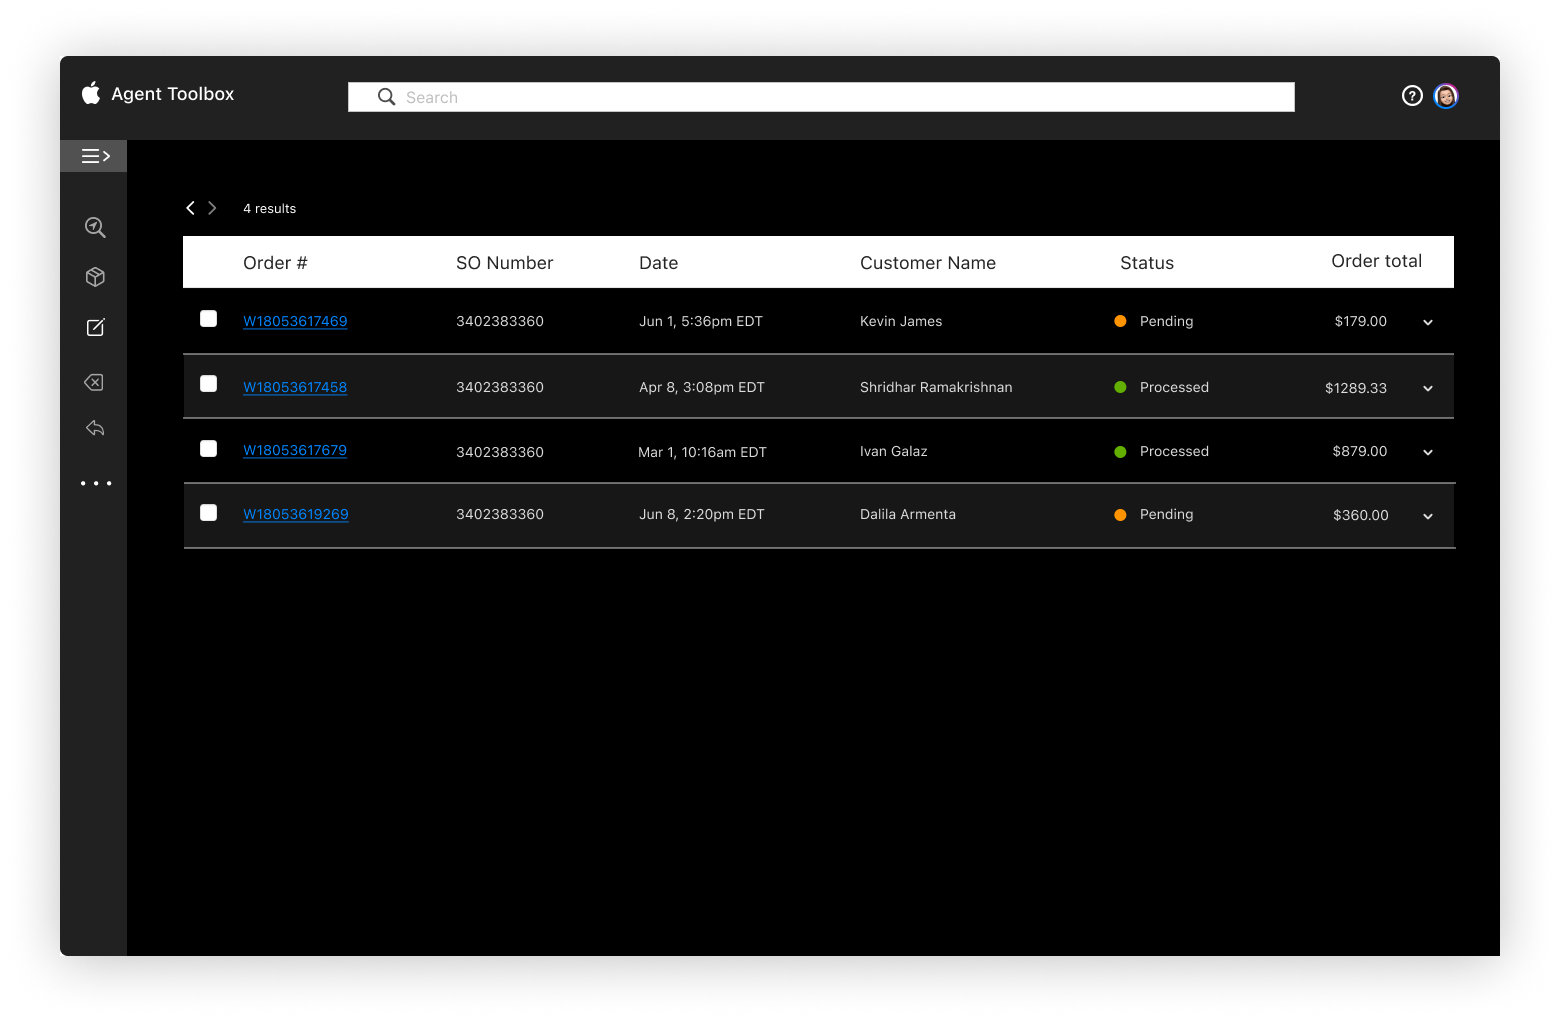This screenshot has height=1020, width=1560.
Task: Open order W18053617469
Action: coord(295,321)
